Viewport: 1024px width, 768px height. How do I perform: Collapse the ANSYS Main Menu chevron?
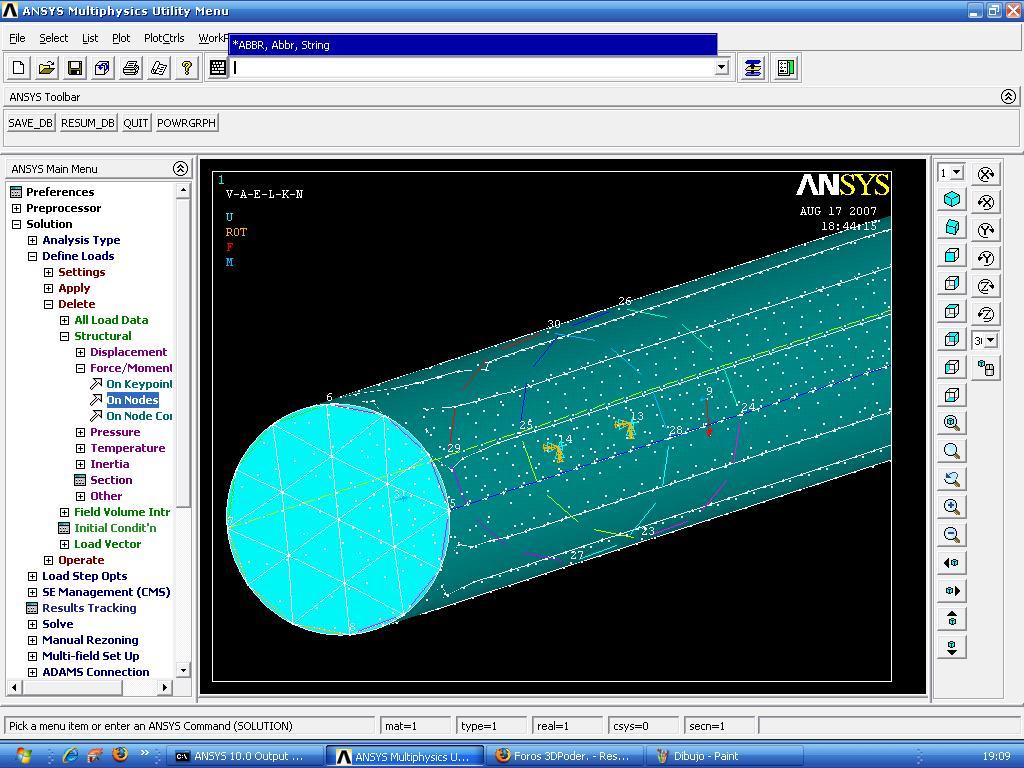[180, 168]
